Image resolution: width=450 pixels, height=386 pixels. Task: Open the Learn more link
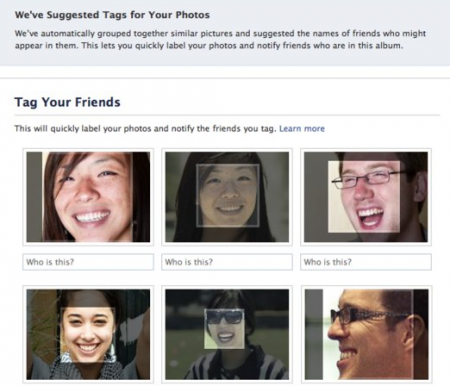[302, 129]
